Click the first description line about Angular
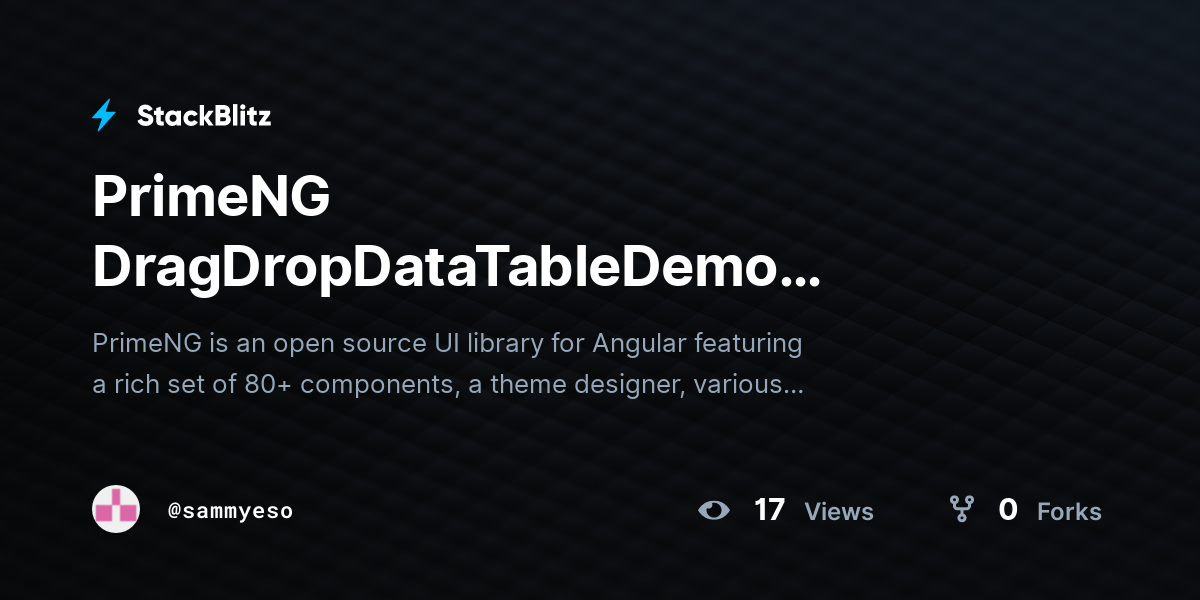The height and width of the screenshot is (600, 1200). [x=447, y=344]
